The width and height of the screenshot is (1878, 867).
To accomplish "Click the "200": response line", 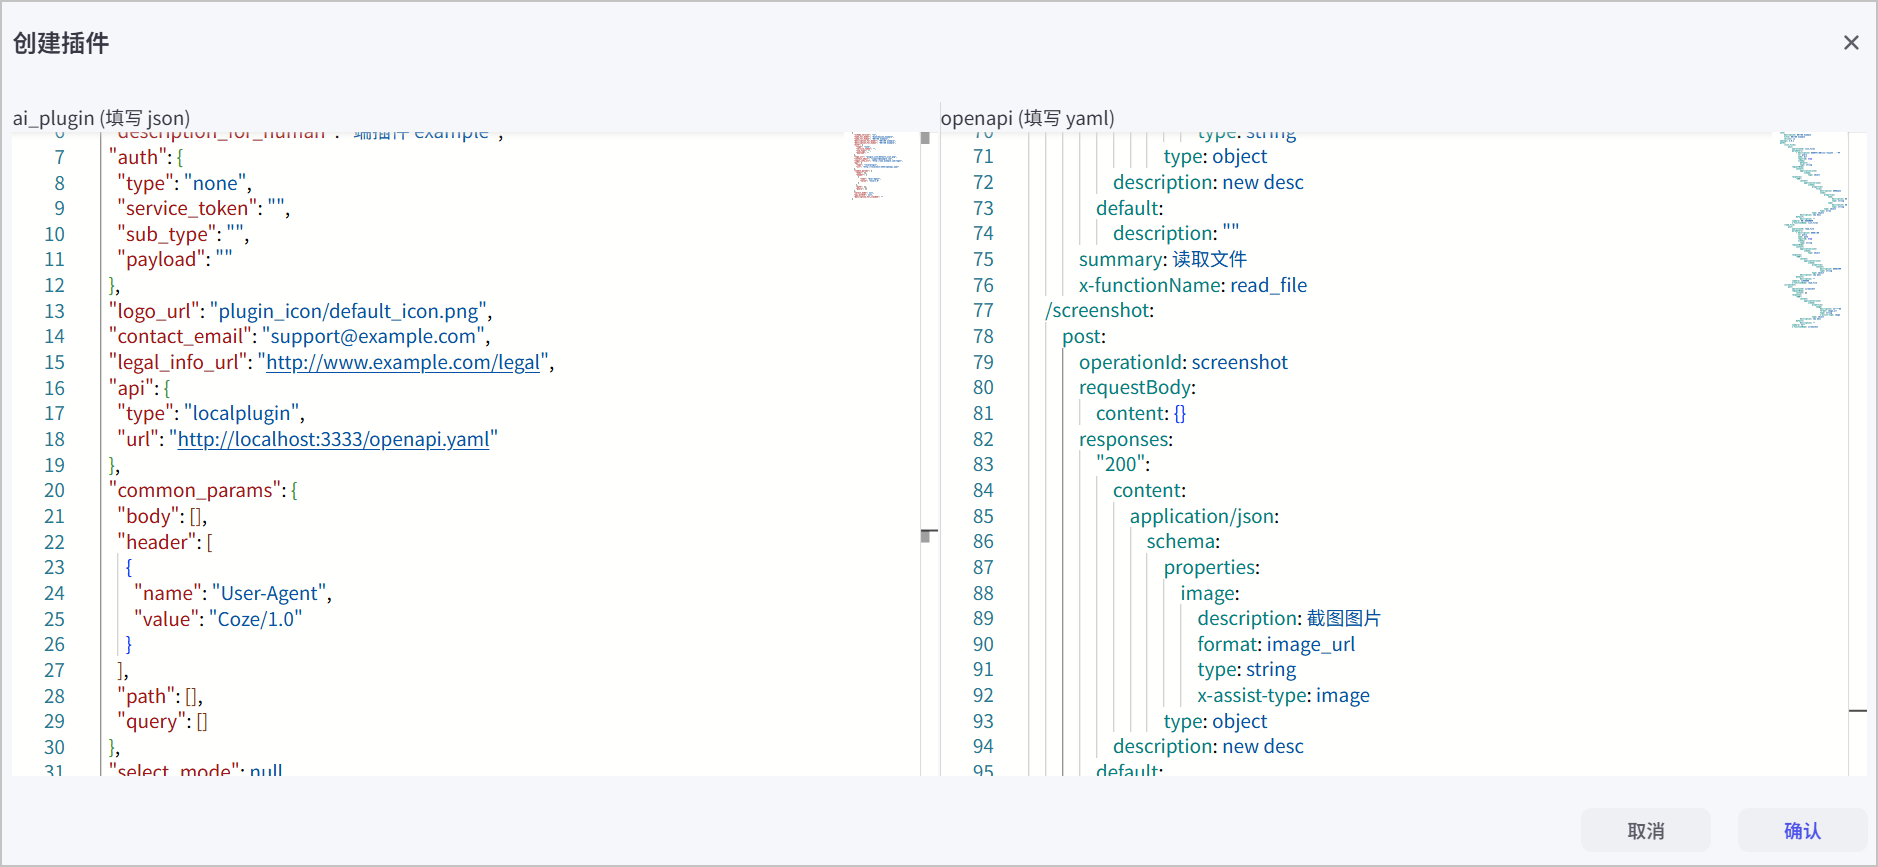I will (x=1123, y=464).
